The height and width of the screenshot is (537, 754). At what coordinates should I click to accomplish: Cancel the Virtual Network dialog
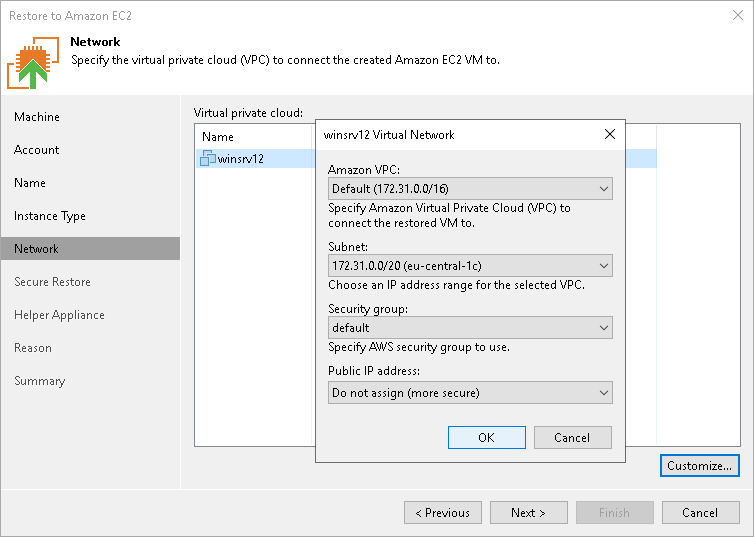click(x=573, y=437)
